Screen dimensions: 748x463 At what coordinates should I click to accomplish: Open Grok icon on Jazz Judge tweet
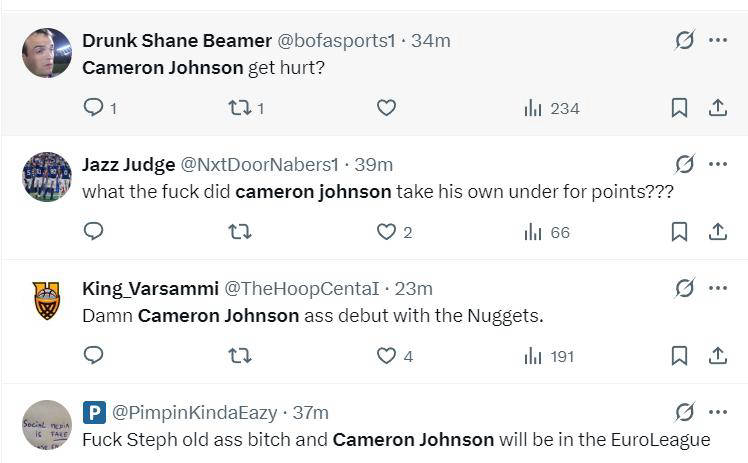click(x=684, y=164)
